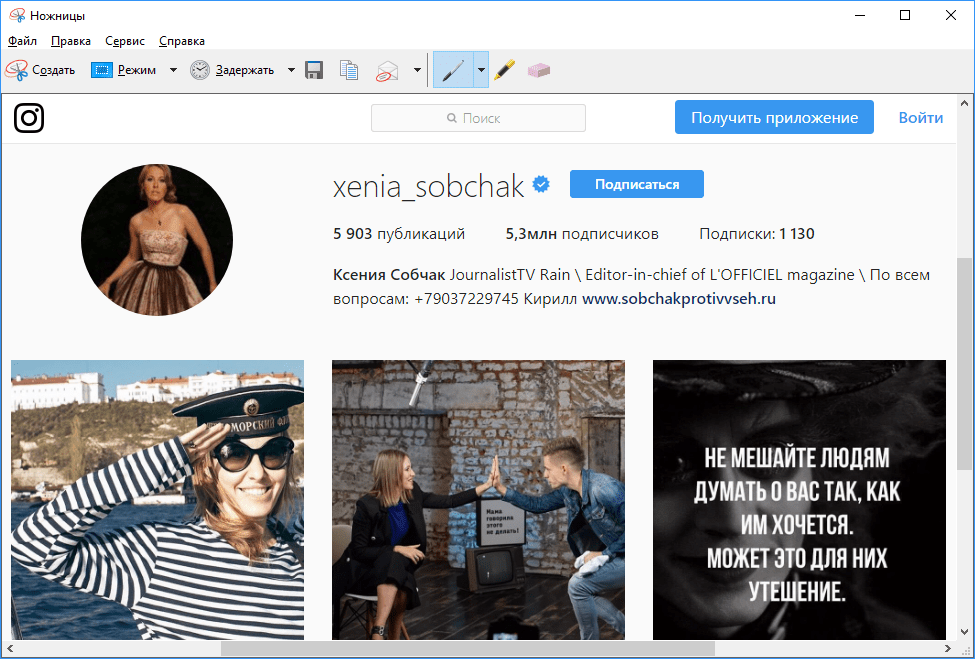This screenshot has height=659, width=975.
Task: Click the Подписаться follow button
Action: [x=636, y=184]
